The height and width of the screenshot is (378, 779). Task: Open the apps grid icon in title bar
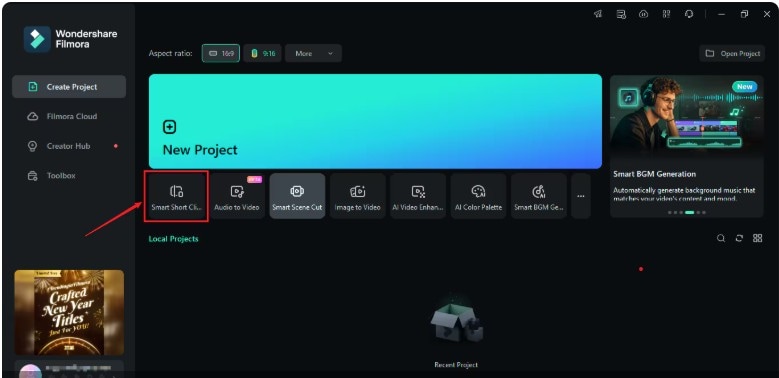[x=666, y=14]
